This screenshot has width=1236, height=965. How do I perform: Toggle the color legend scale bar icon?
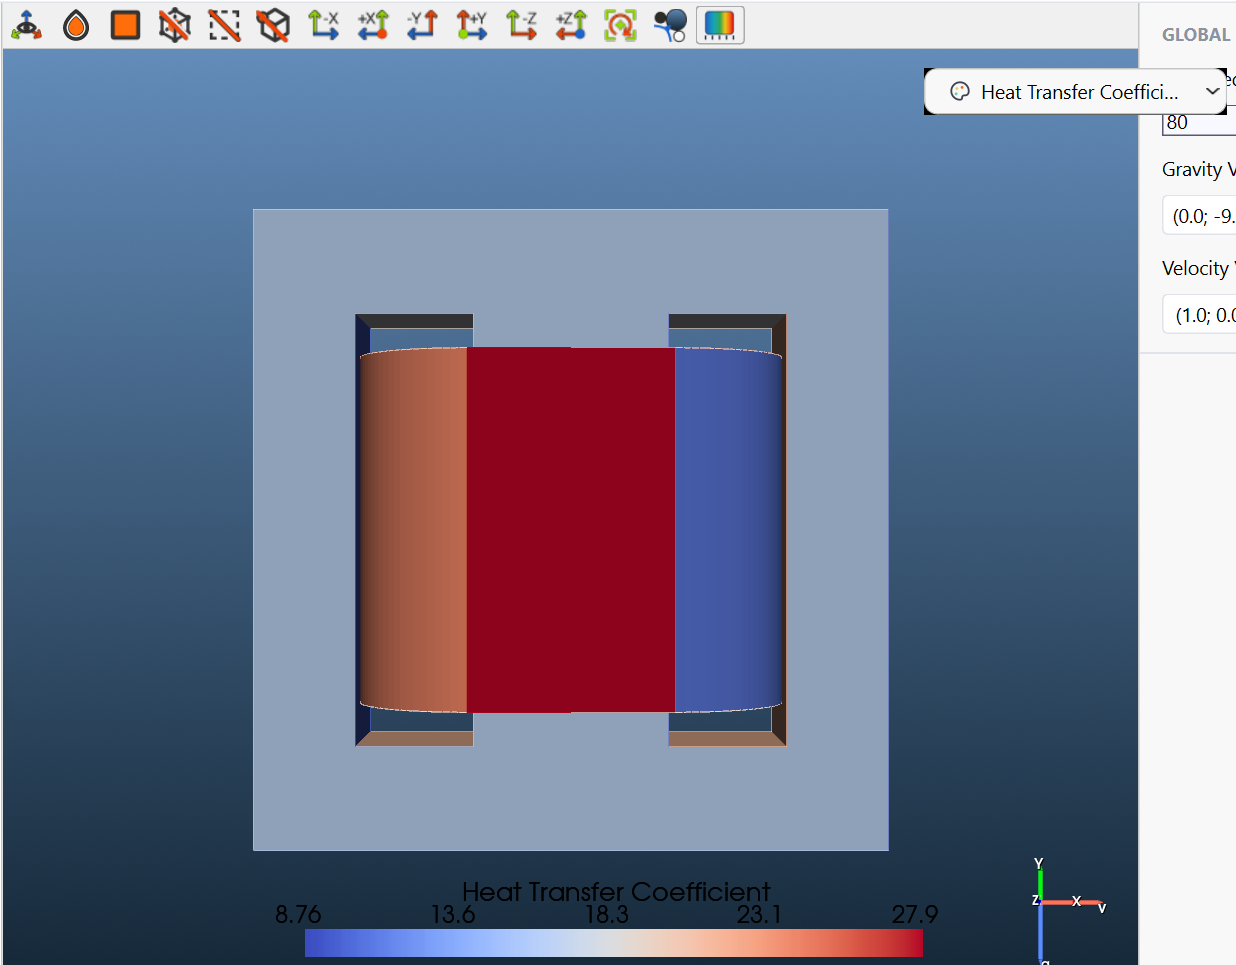720,25
